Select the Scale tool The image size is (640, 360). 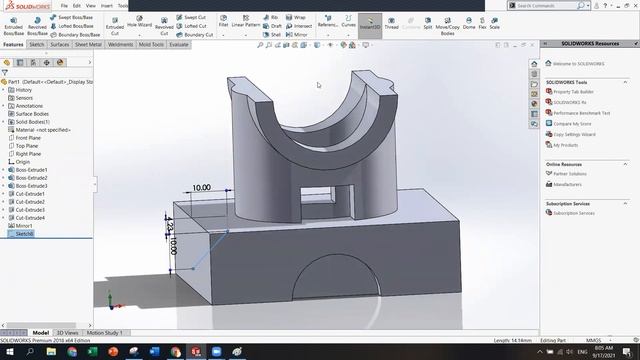point(494,23)
